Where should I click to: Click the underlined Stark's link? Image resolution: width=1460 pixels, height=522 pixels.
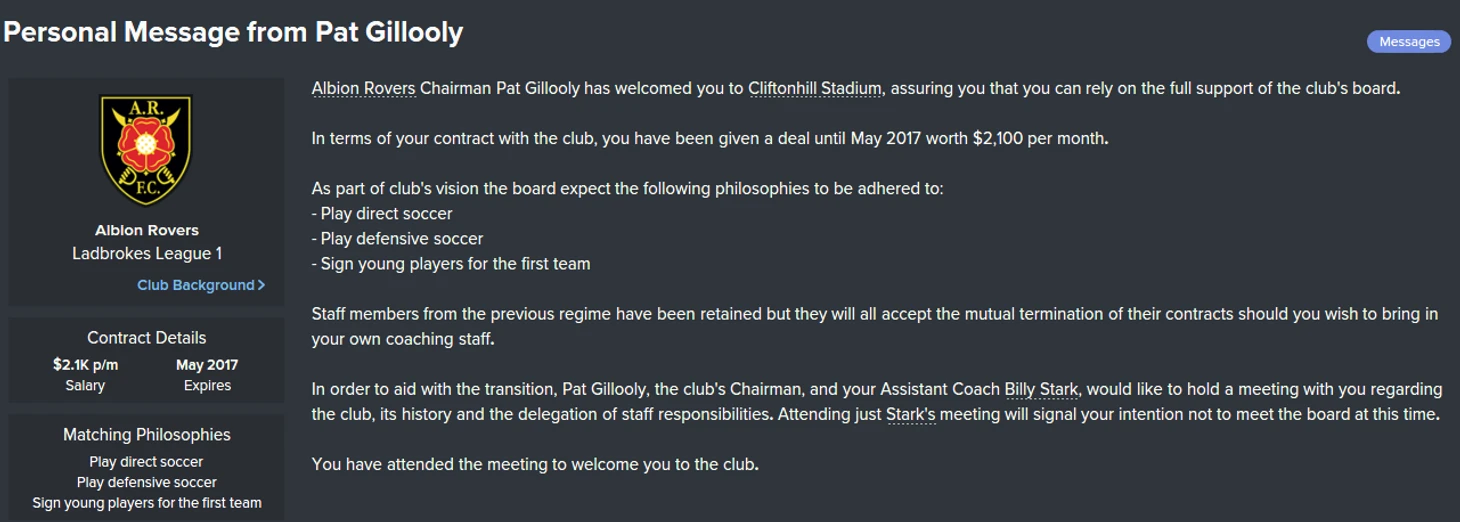(x=911, y=414)
